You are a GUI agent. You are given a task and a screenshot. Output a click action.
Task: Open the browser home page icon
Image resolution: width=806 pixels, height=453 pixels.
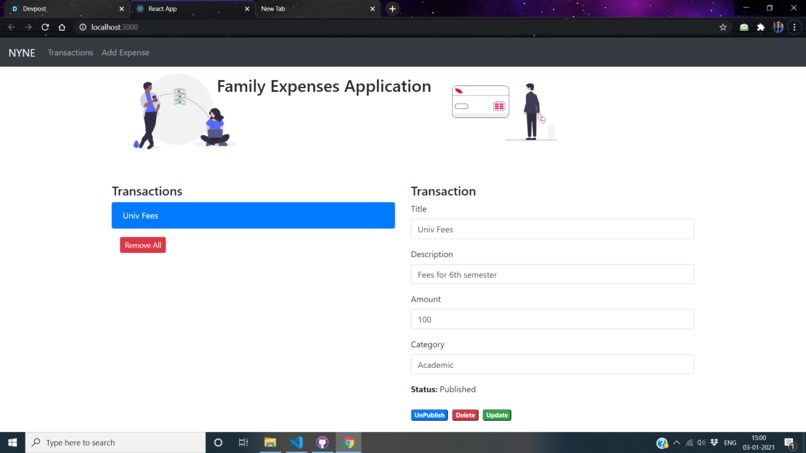tap(62, 27)
